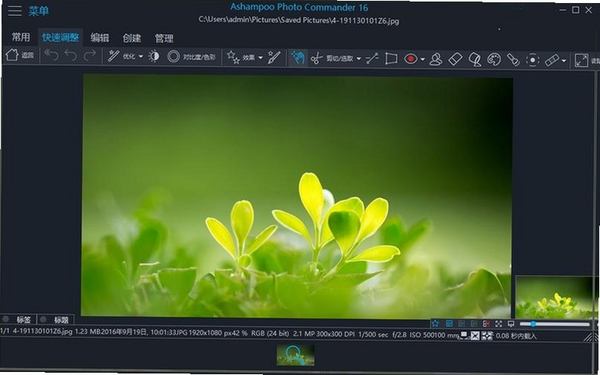Click the 返回 home icon
This screenshot has height=375, width=600.
tap(12, 55)
